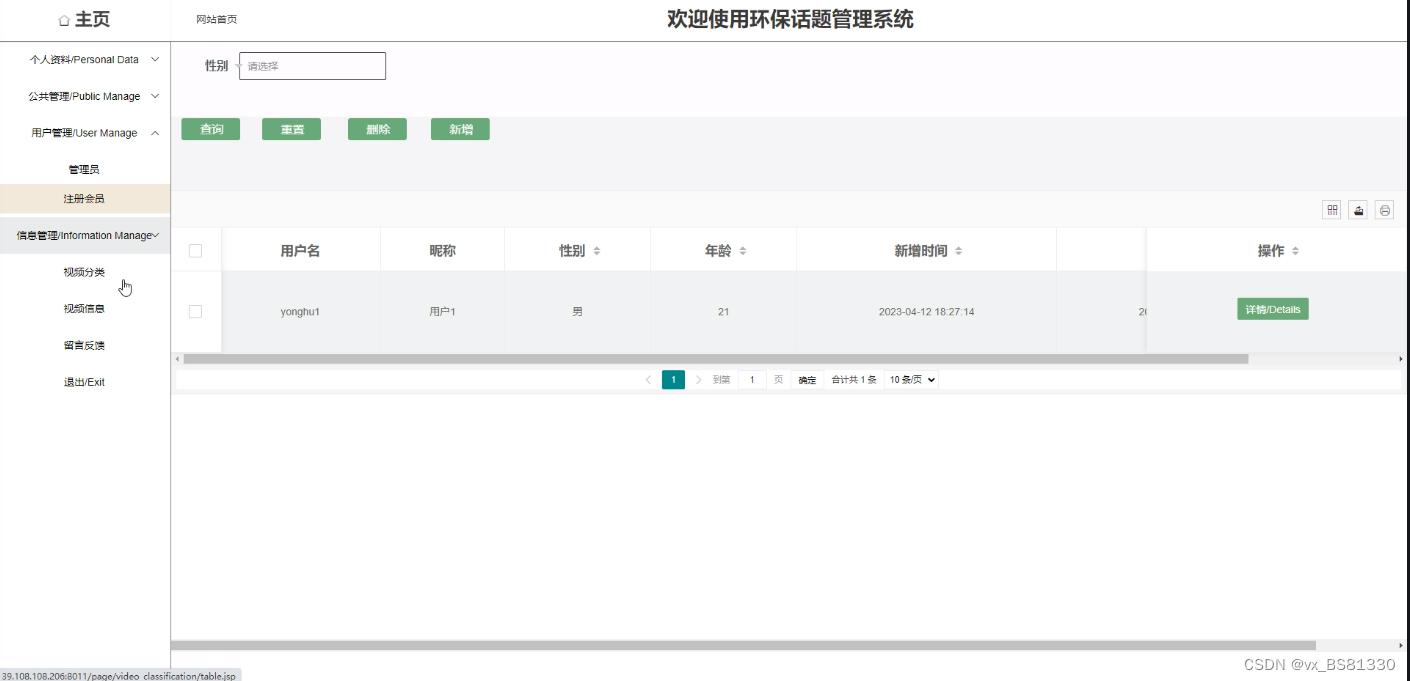Viewport: 1410px width, 681px height.
Task: Select page 1 in pagination
Action: coord(673,380)
